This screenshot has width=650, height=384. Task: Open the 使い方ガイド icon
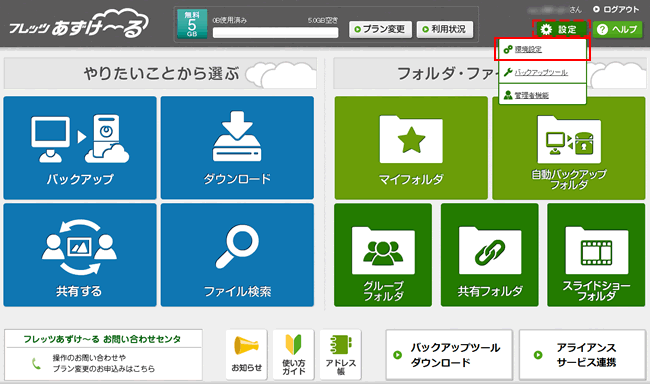pyautogui.click(x=293, y=355)
